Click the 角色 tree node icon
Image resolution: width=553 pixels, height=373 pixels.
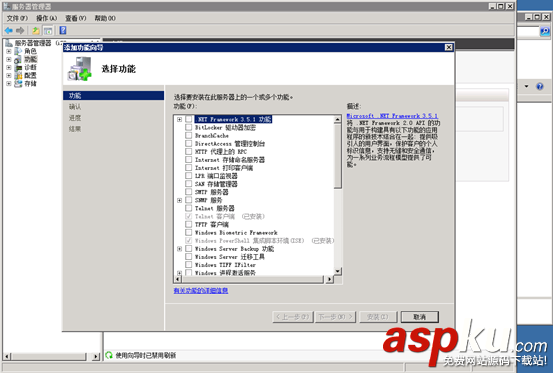pos(18,51)
